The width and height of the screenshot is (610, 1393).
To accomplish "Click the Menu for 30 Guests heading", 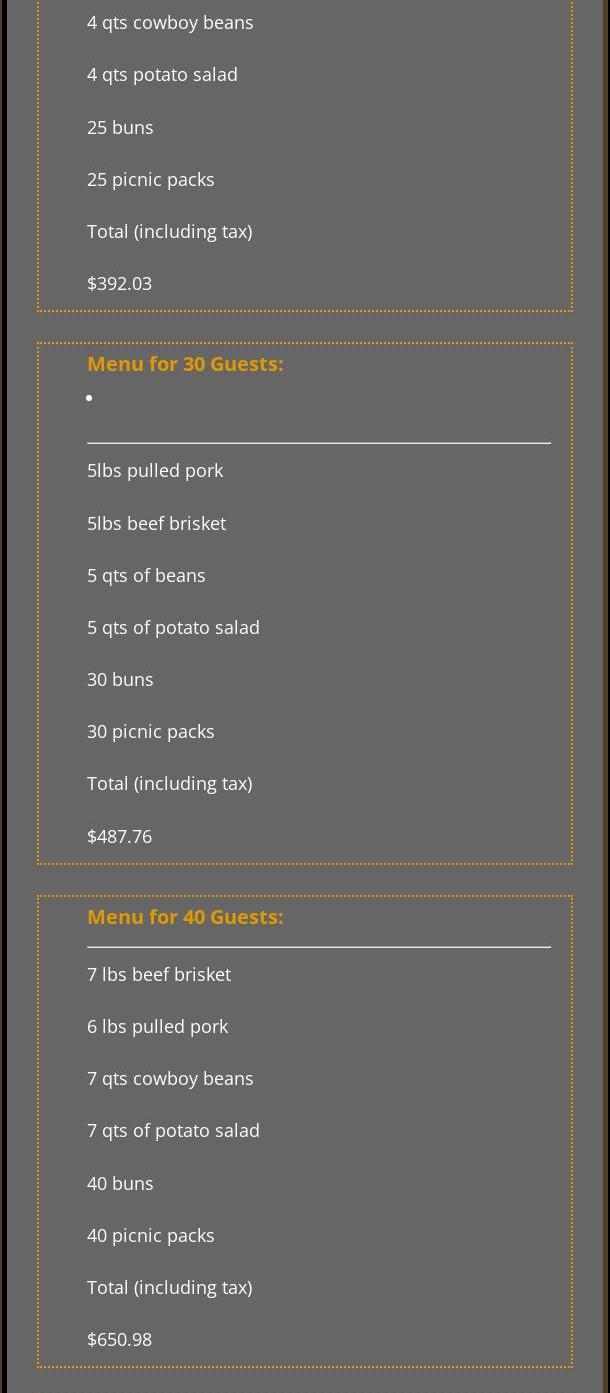I will (185, 364).
